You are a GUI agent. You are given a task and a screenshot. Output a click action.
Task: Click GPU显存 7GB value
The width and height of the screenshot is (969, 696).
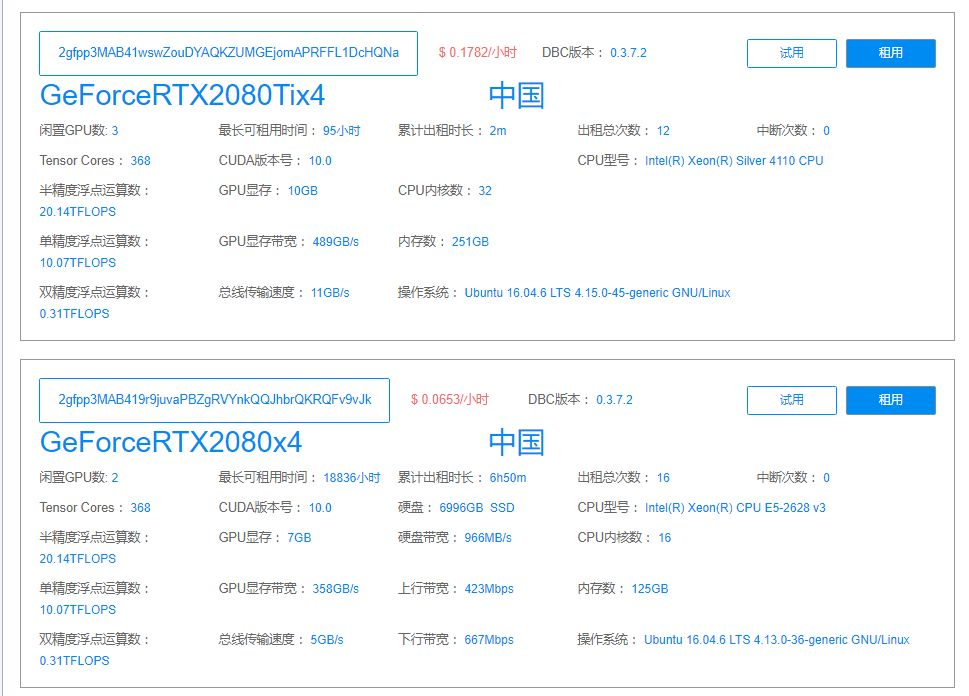(x=299, y=537)
